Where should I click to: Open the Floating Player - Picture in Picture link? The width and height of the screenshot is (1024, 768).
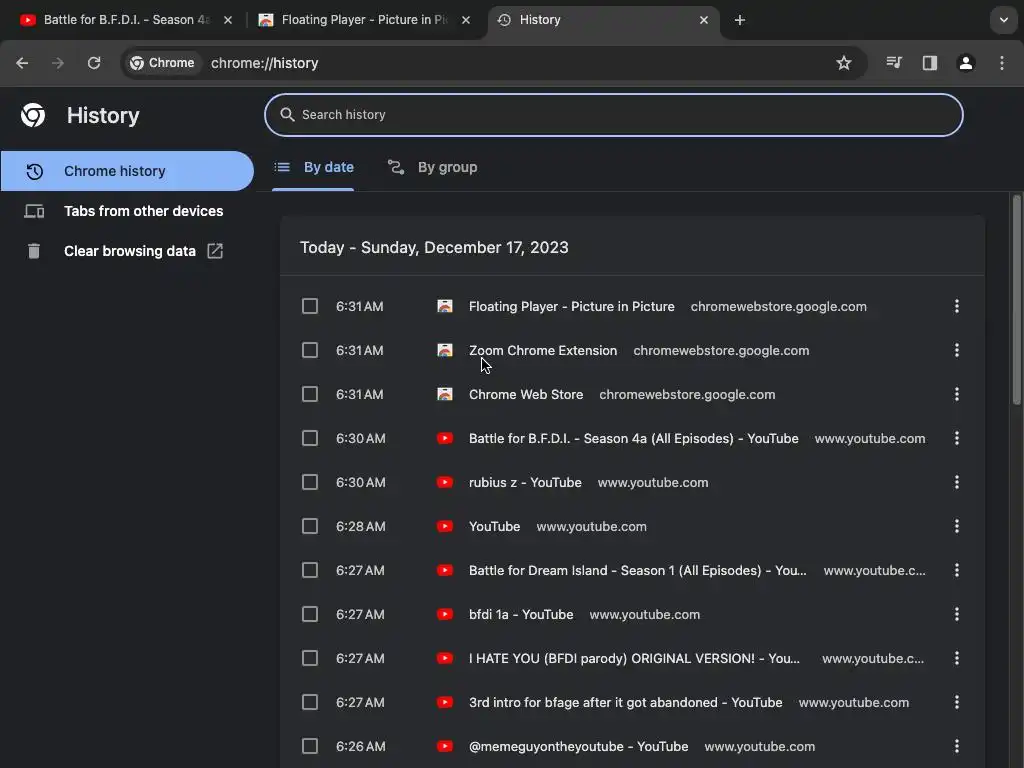point(571,306)
